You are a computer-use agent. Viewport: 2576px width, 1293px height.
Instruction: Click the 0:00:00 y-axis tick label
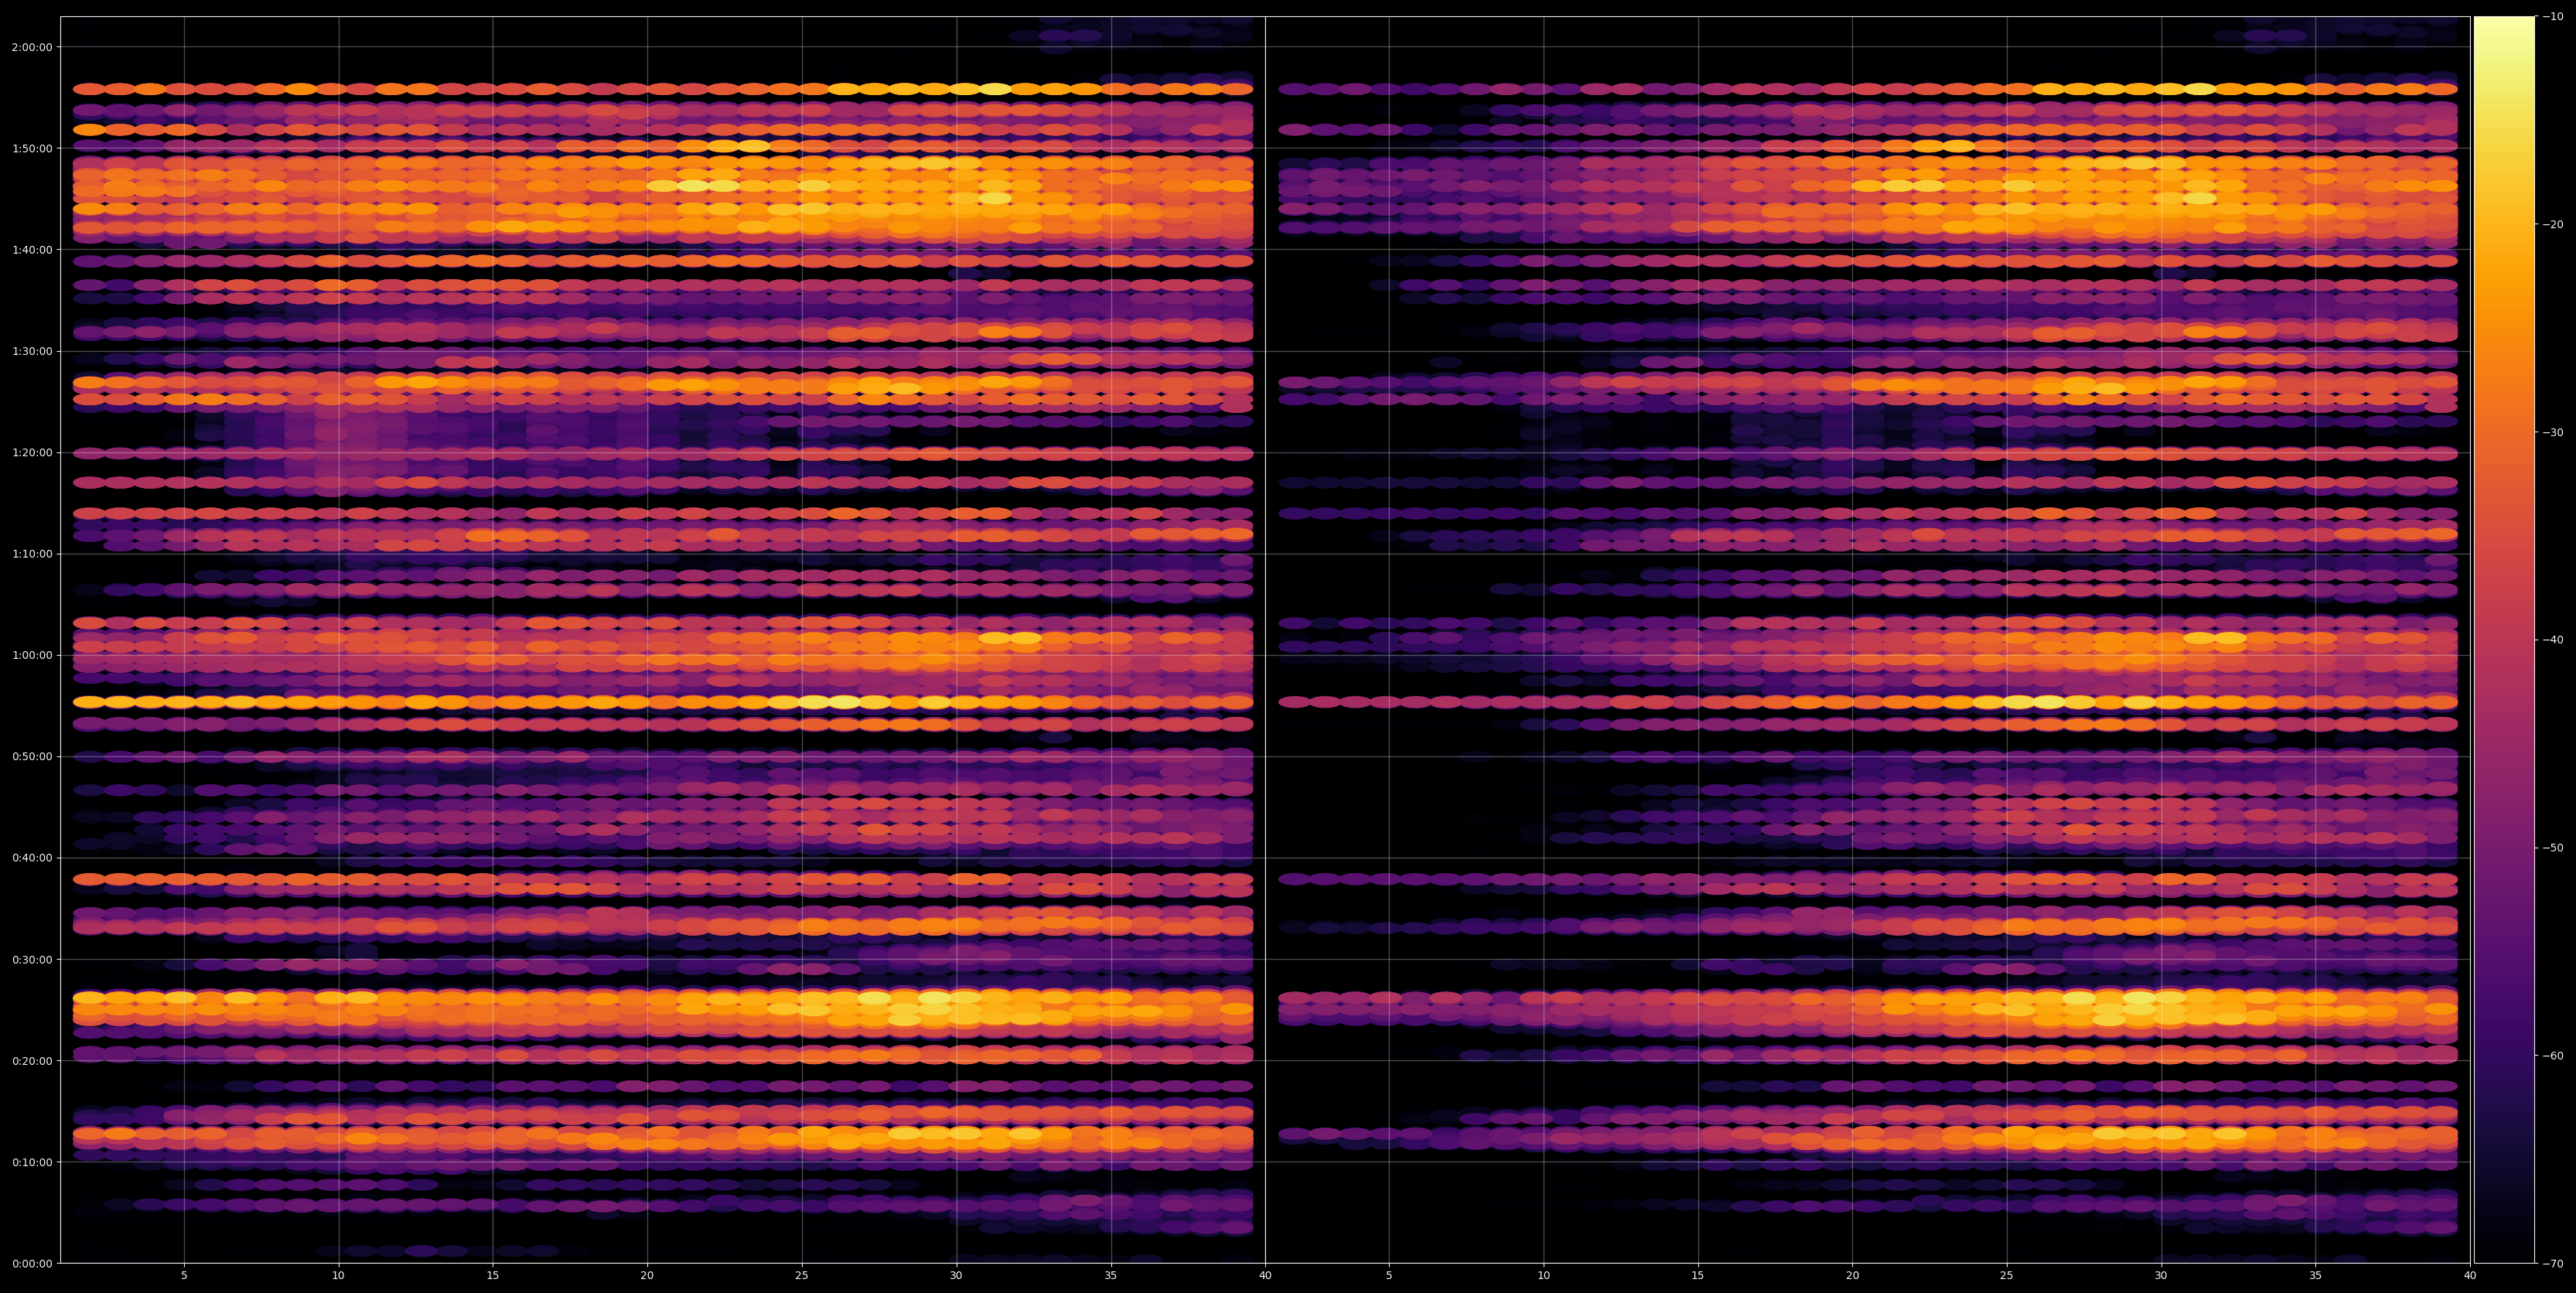(x=33, y=1263)
